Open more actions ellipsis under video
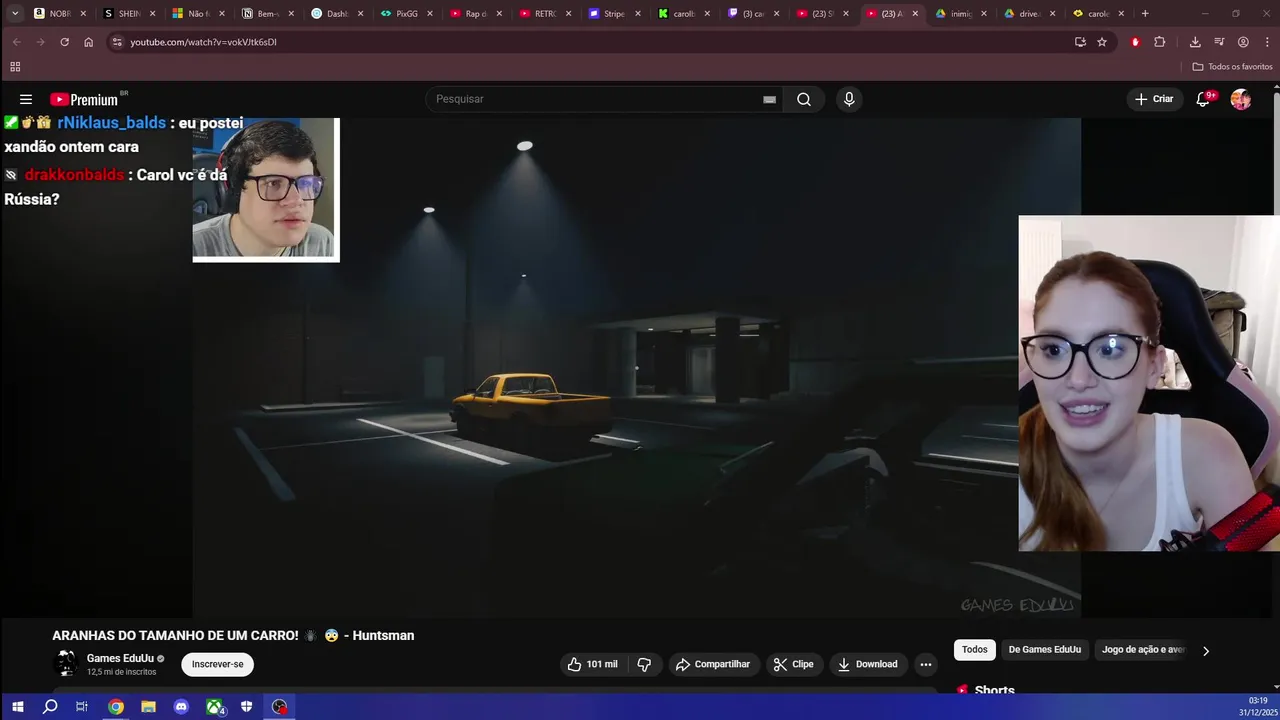 tap(926, 664)
